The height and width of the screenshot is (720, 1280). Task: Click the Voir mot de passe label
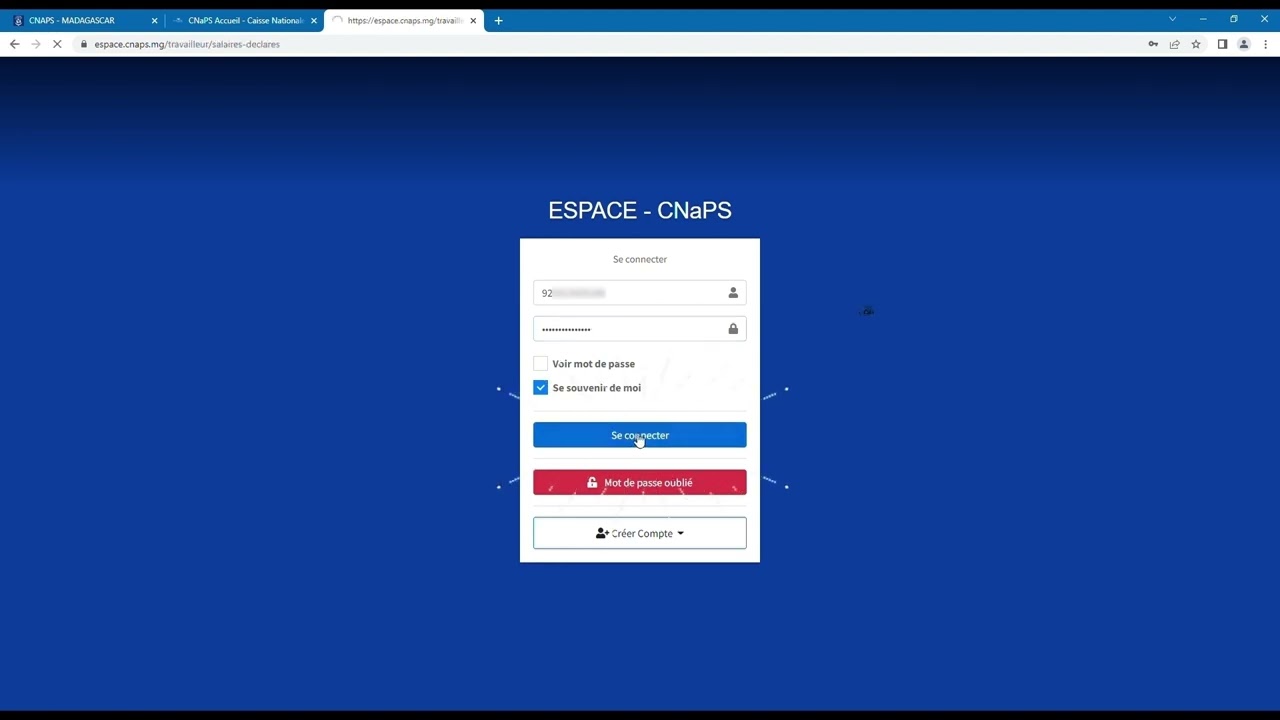click(x=593, y=364)
